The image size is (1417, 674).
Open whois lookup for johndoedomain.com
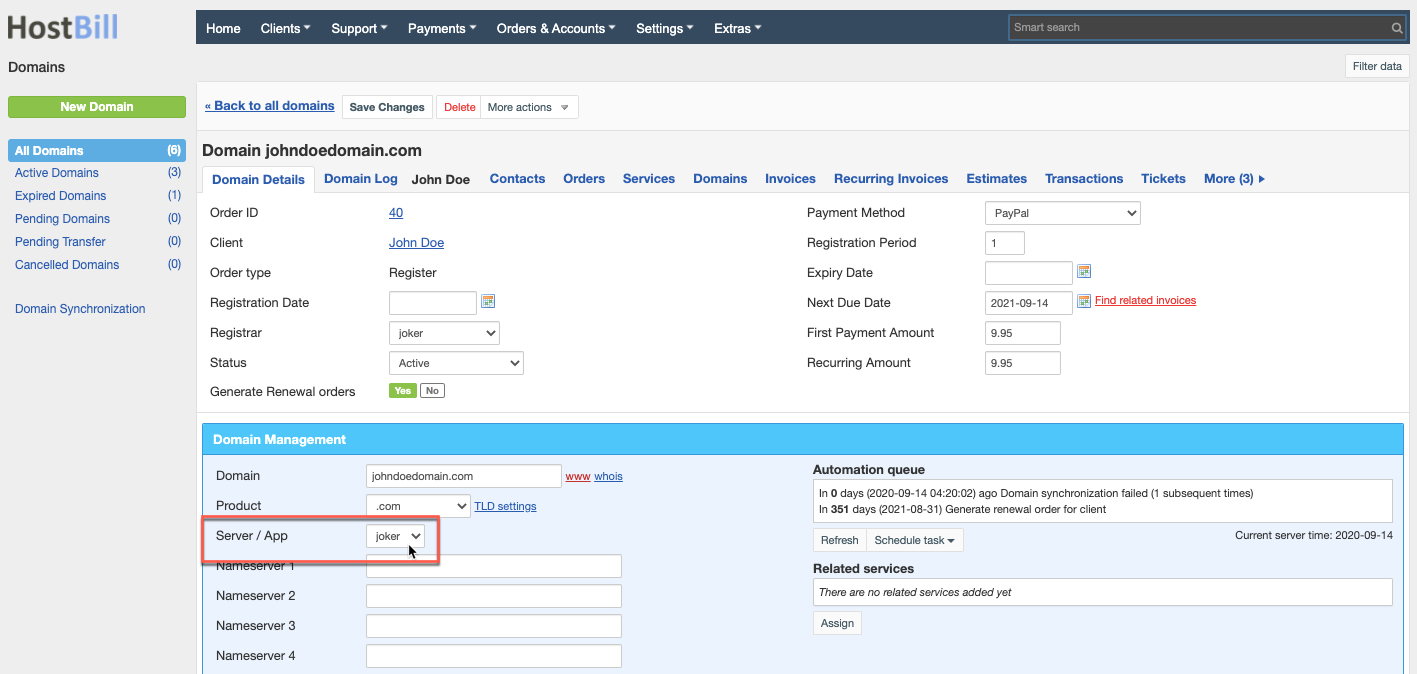(x=608, y=476)
